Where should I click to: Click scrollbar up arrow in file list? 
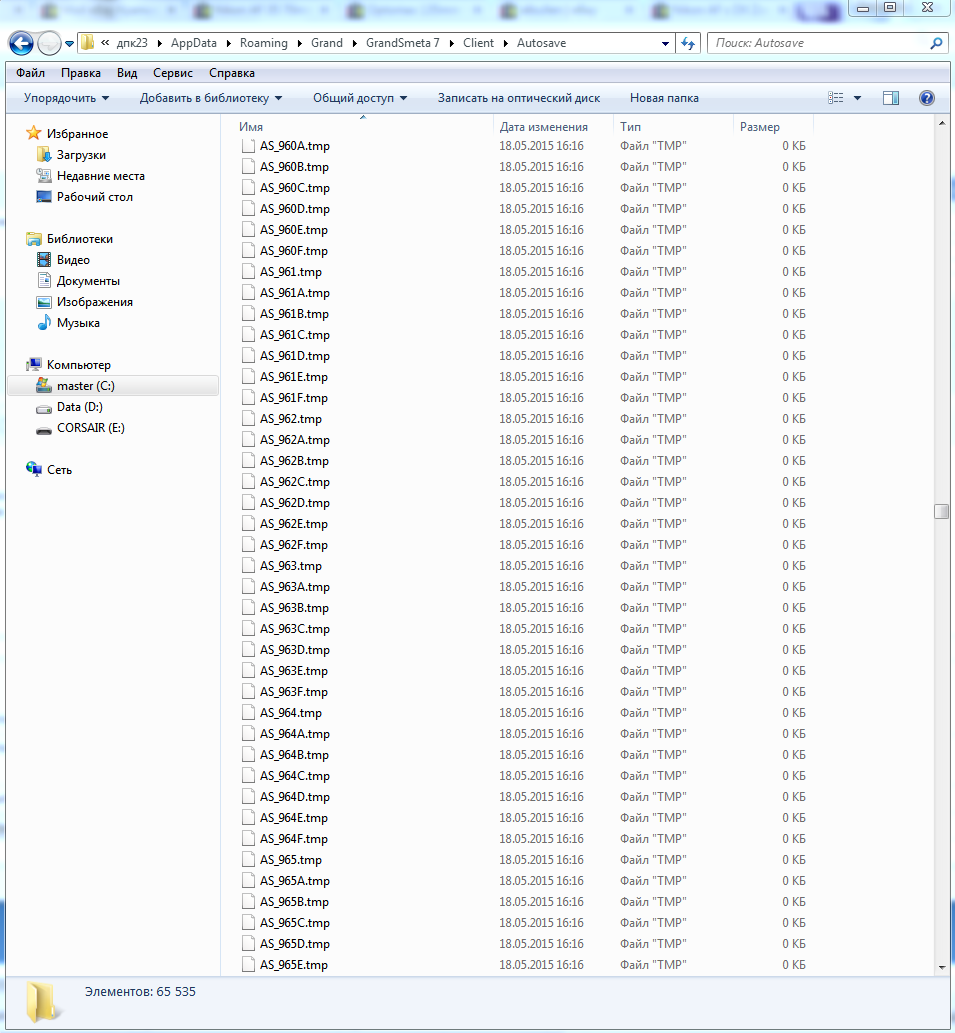coord(941,123)
